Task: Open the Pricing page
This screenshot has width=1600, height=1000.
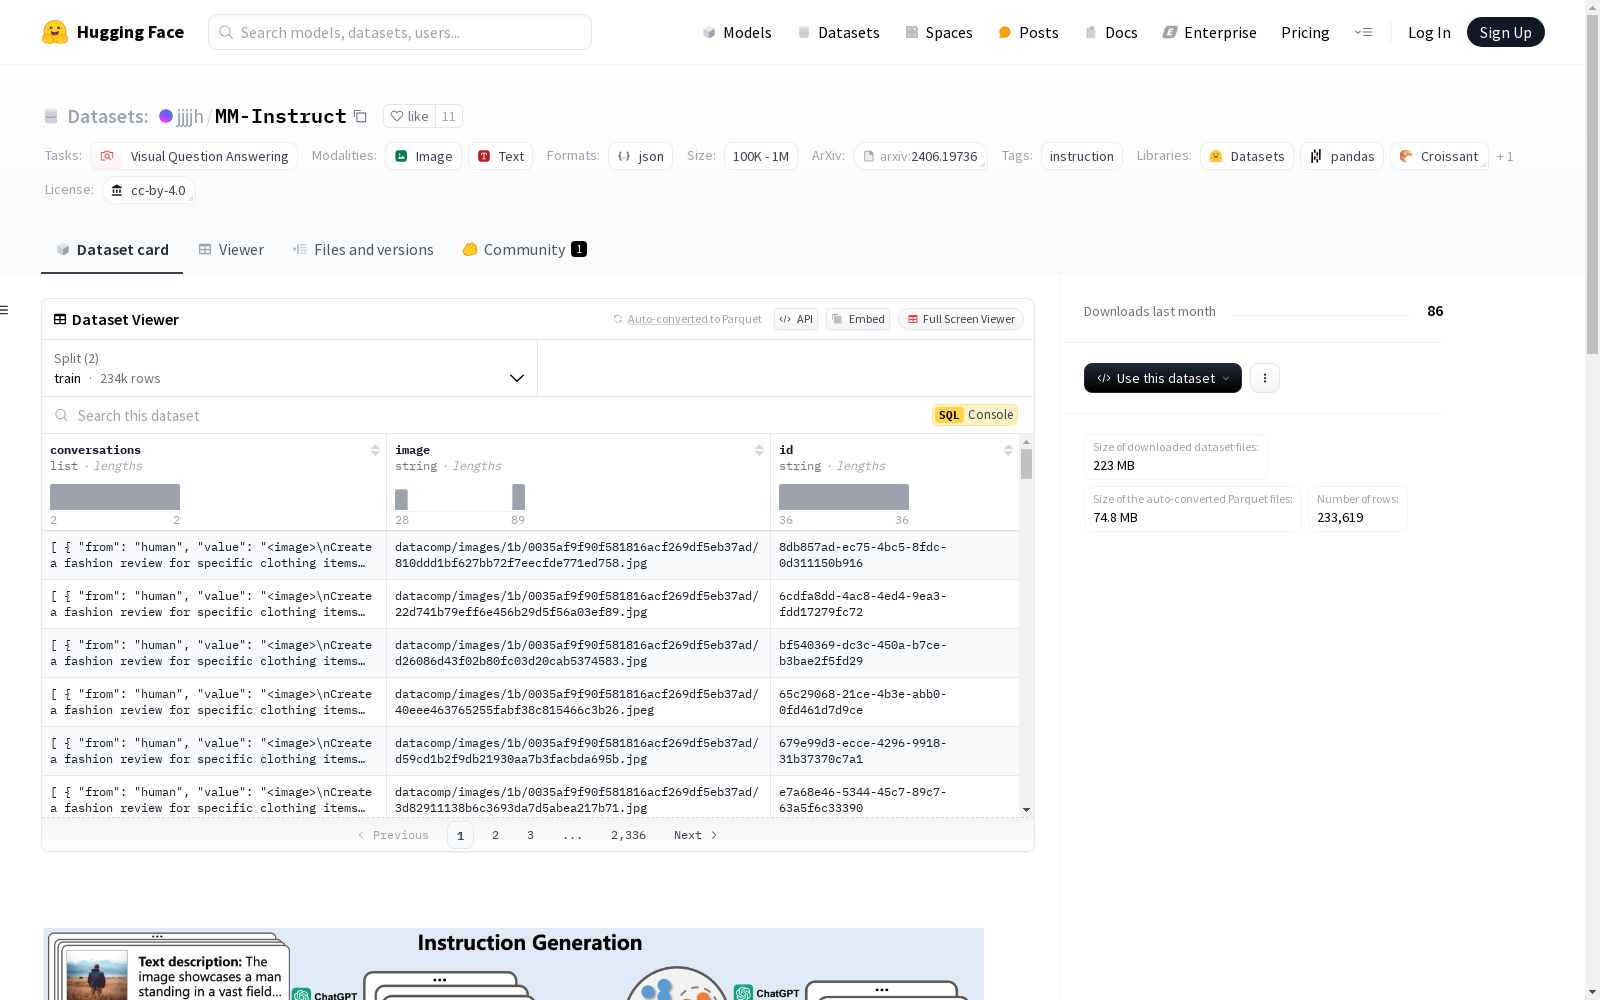Action: pyautogui.click(x=1305, y=32)
